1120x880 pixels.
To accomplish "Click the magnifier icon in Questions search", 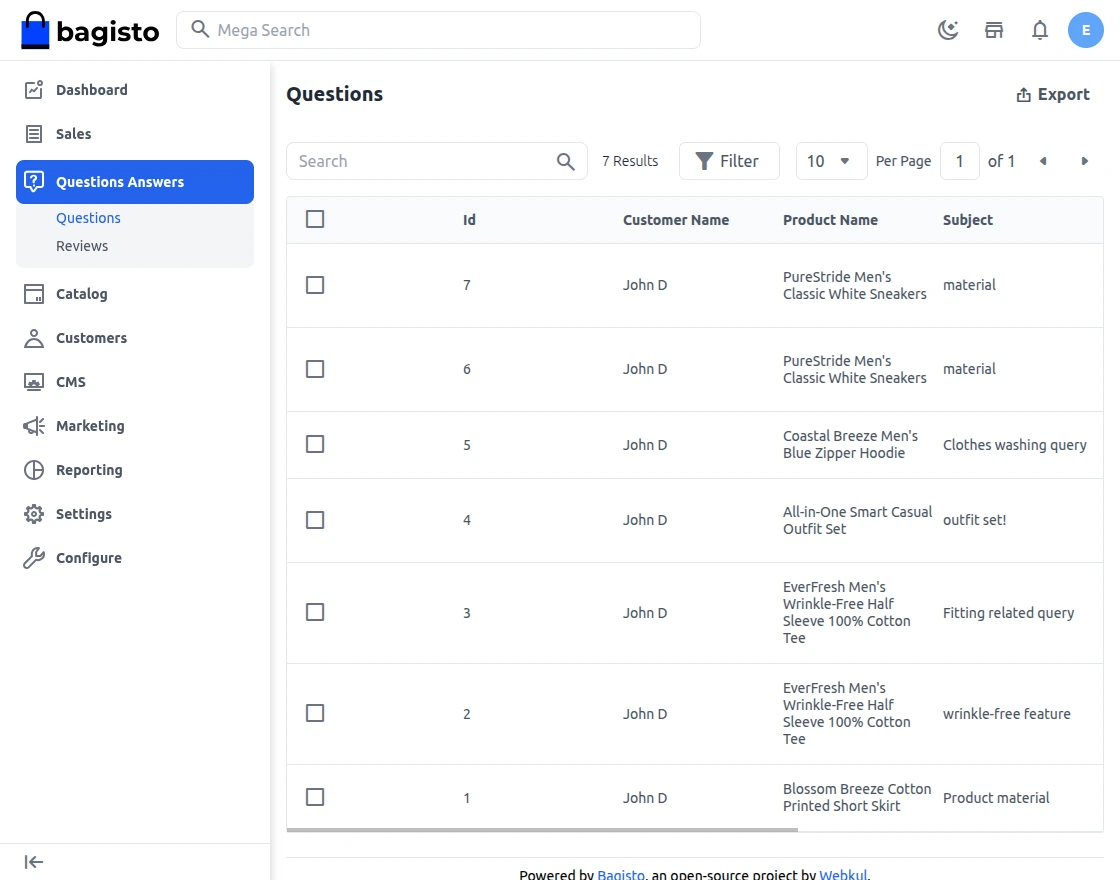I will pyautogui.click(x=566, y=161).
